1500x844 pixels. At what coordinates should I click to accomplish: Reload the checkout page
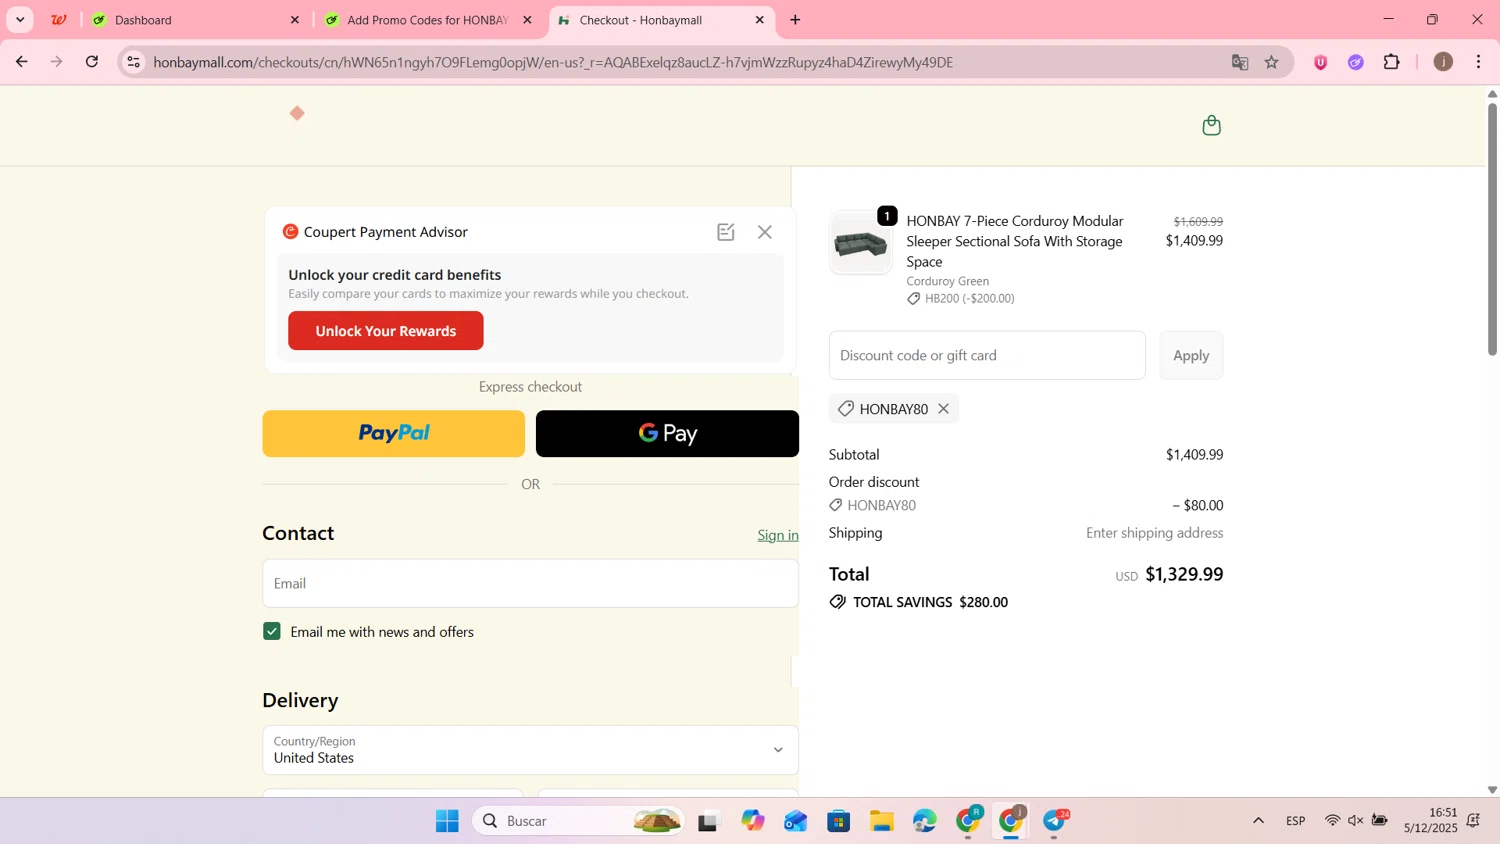[92, 62]
